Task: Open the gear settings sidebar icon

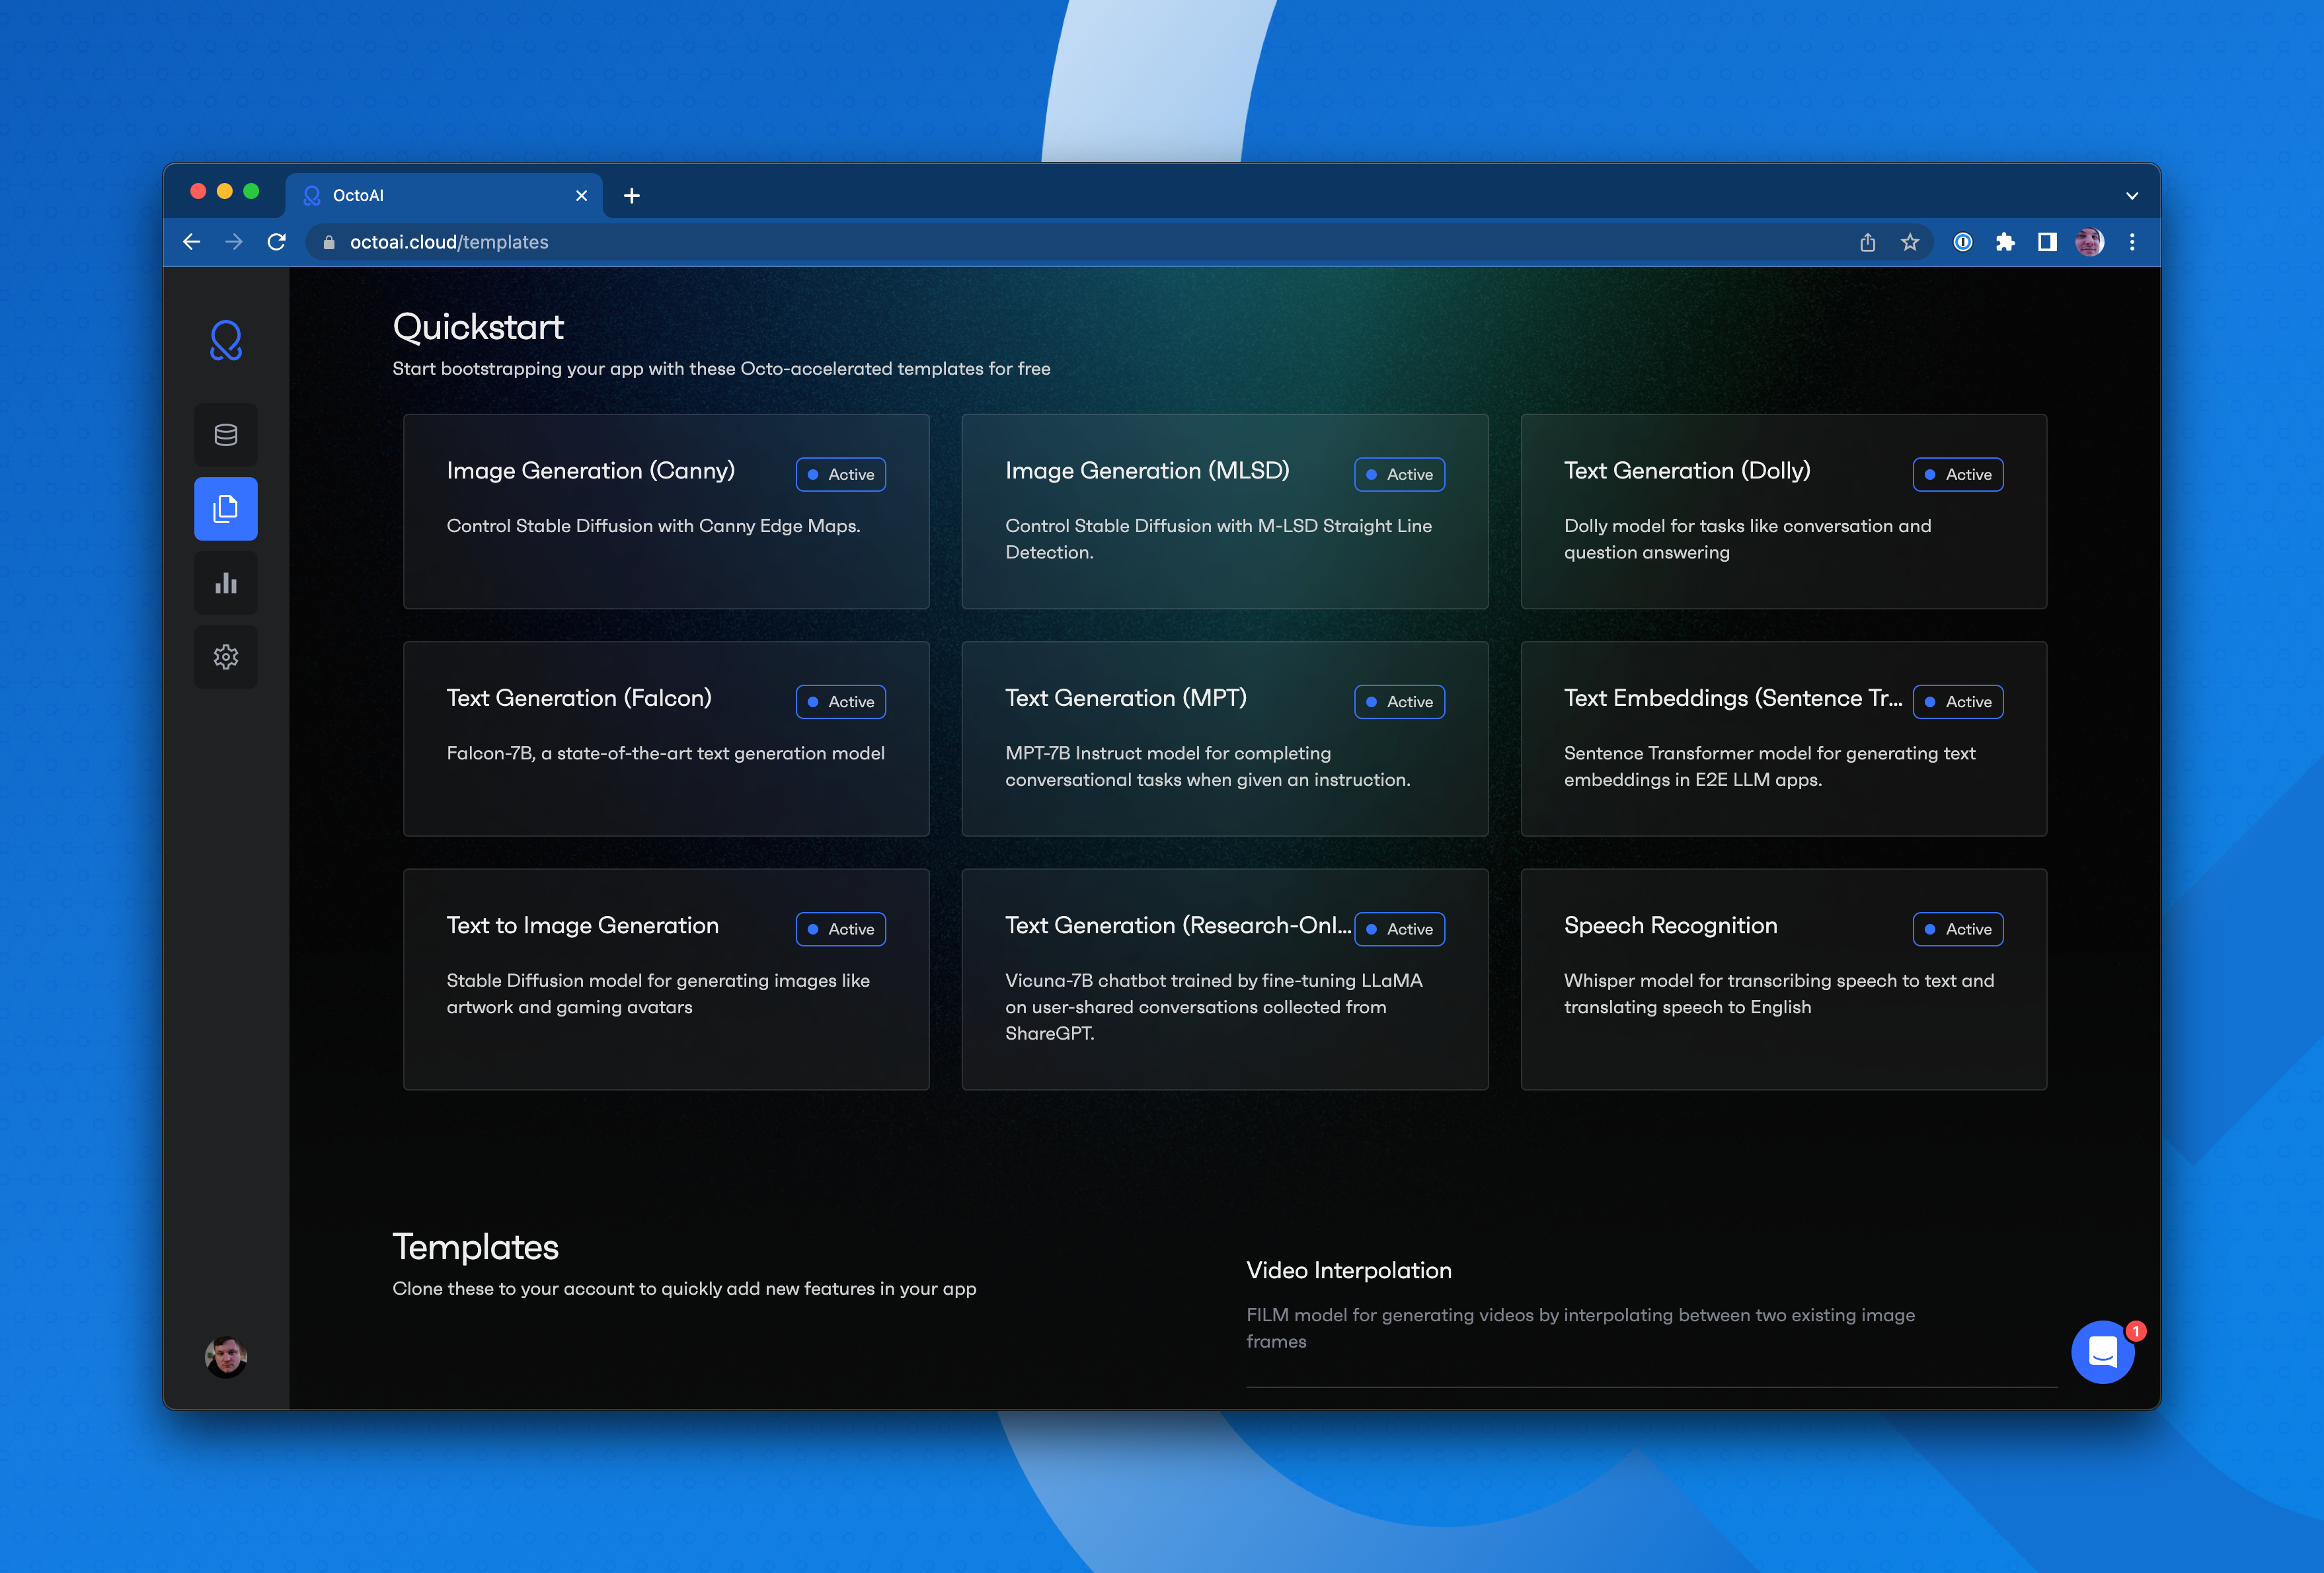Action: [226, 657]
